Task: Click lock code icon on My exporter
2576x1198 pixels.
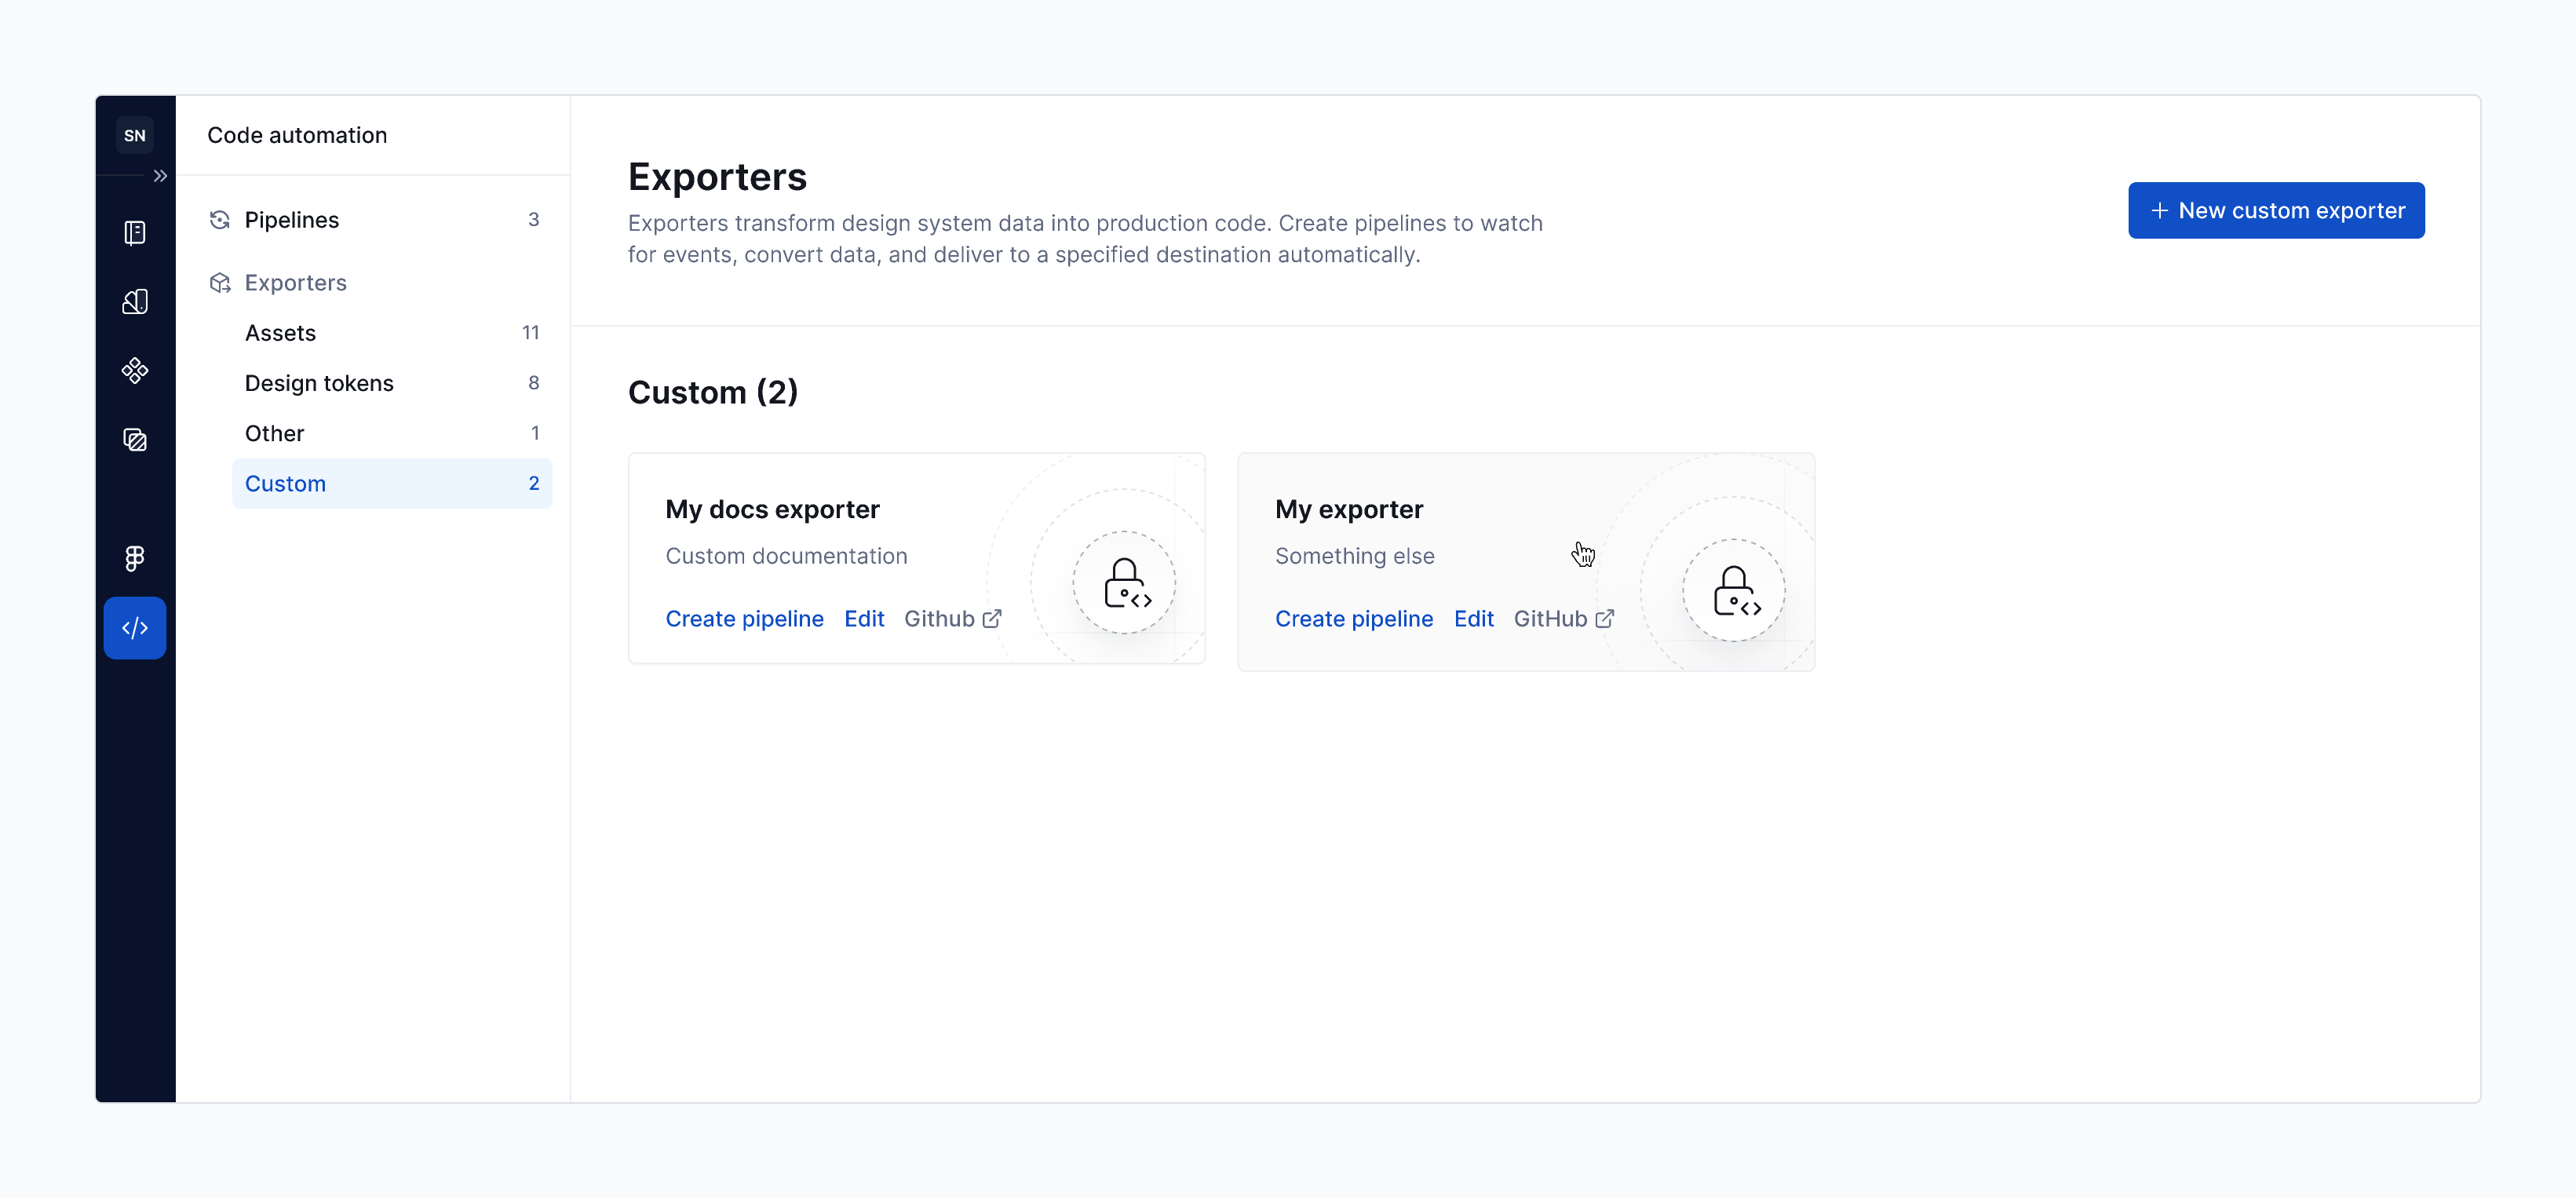Action: [1733, 591]
